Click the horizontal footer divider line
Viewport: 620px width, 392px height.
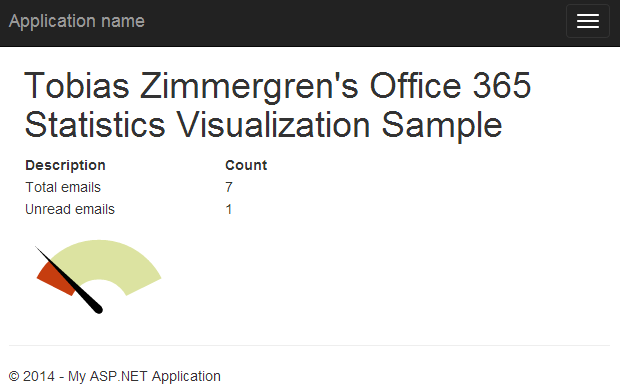coord(309,345)
